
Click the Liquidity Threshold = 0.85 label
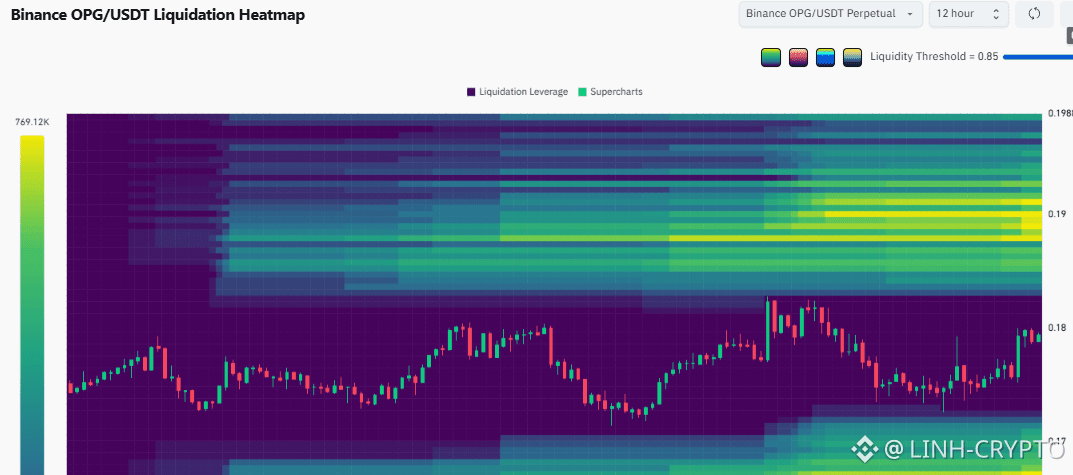coord(934,57)
